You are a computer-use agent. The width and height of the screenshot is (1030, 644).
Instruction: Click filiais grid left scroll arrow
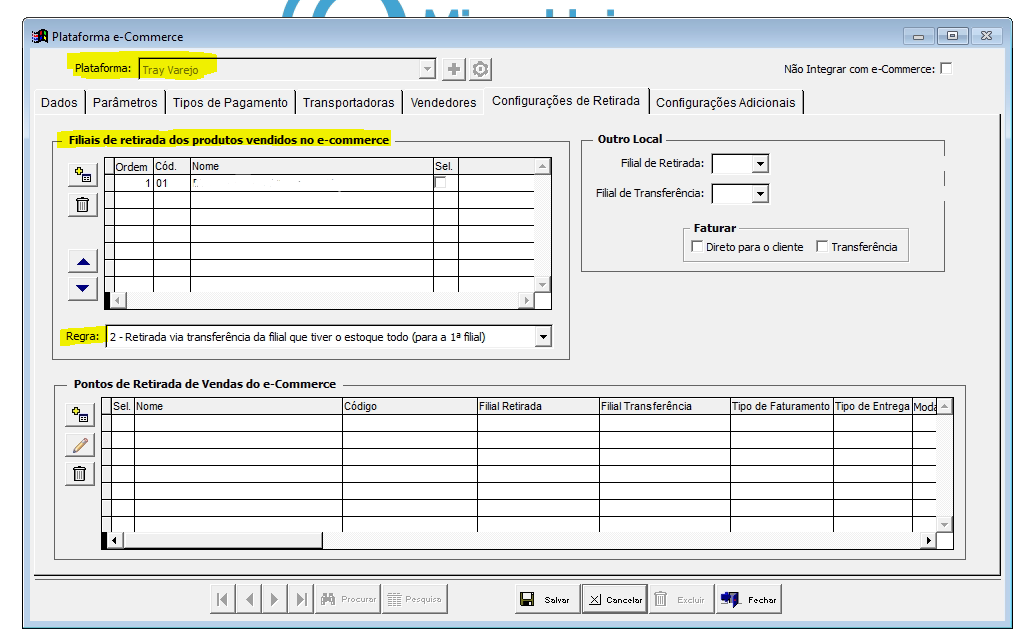(x=118, y=300)
